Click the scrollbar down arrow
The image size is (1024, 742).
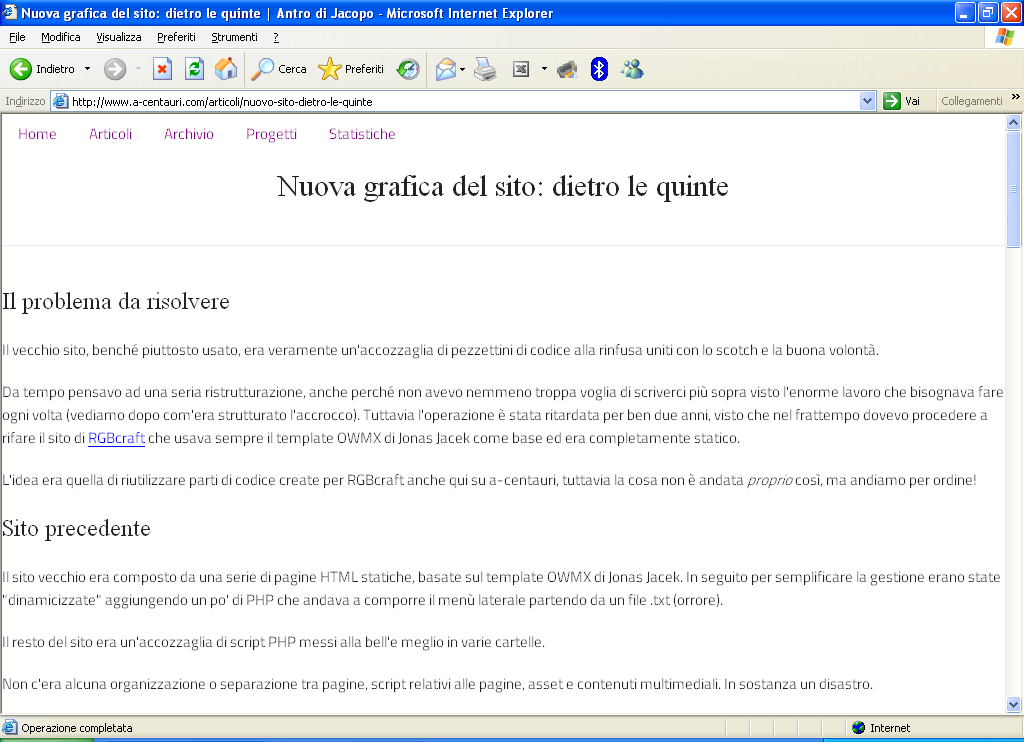(1014, 704)
